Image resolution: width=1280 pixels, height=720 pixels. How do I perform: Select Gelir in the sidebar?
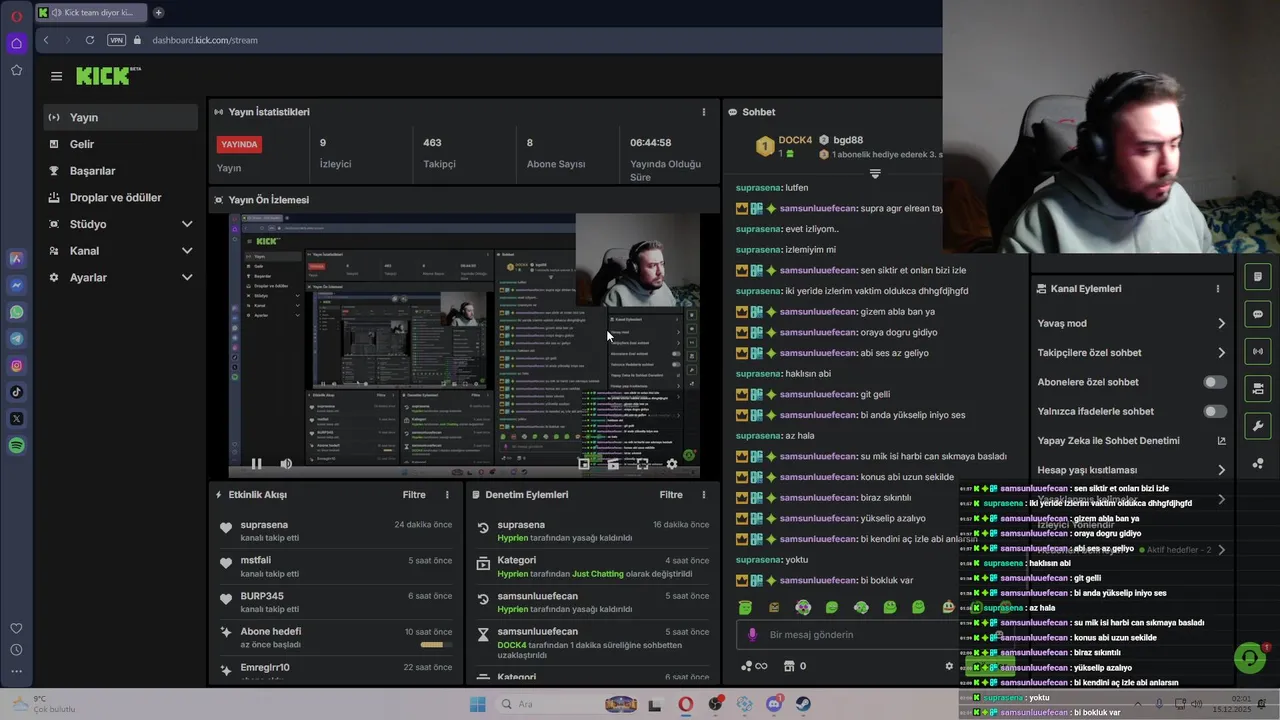[120, 144]
